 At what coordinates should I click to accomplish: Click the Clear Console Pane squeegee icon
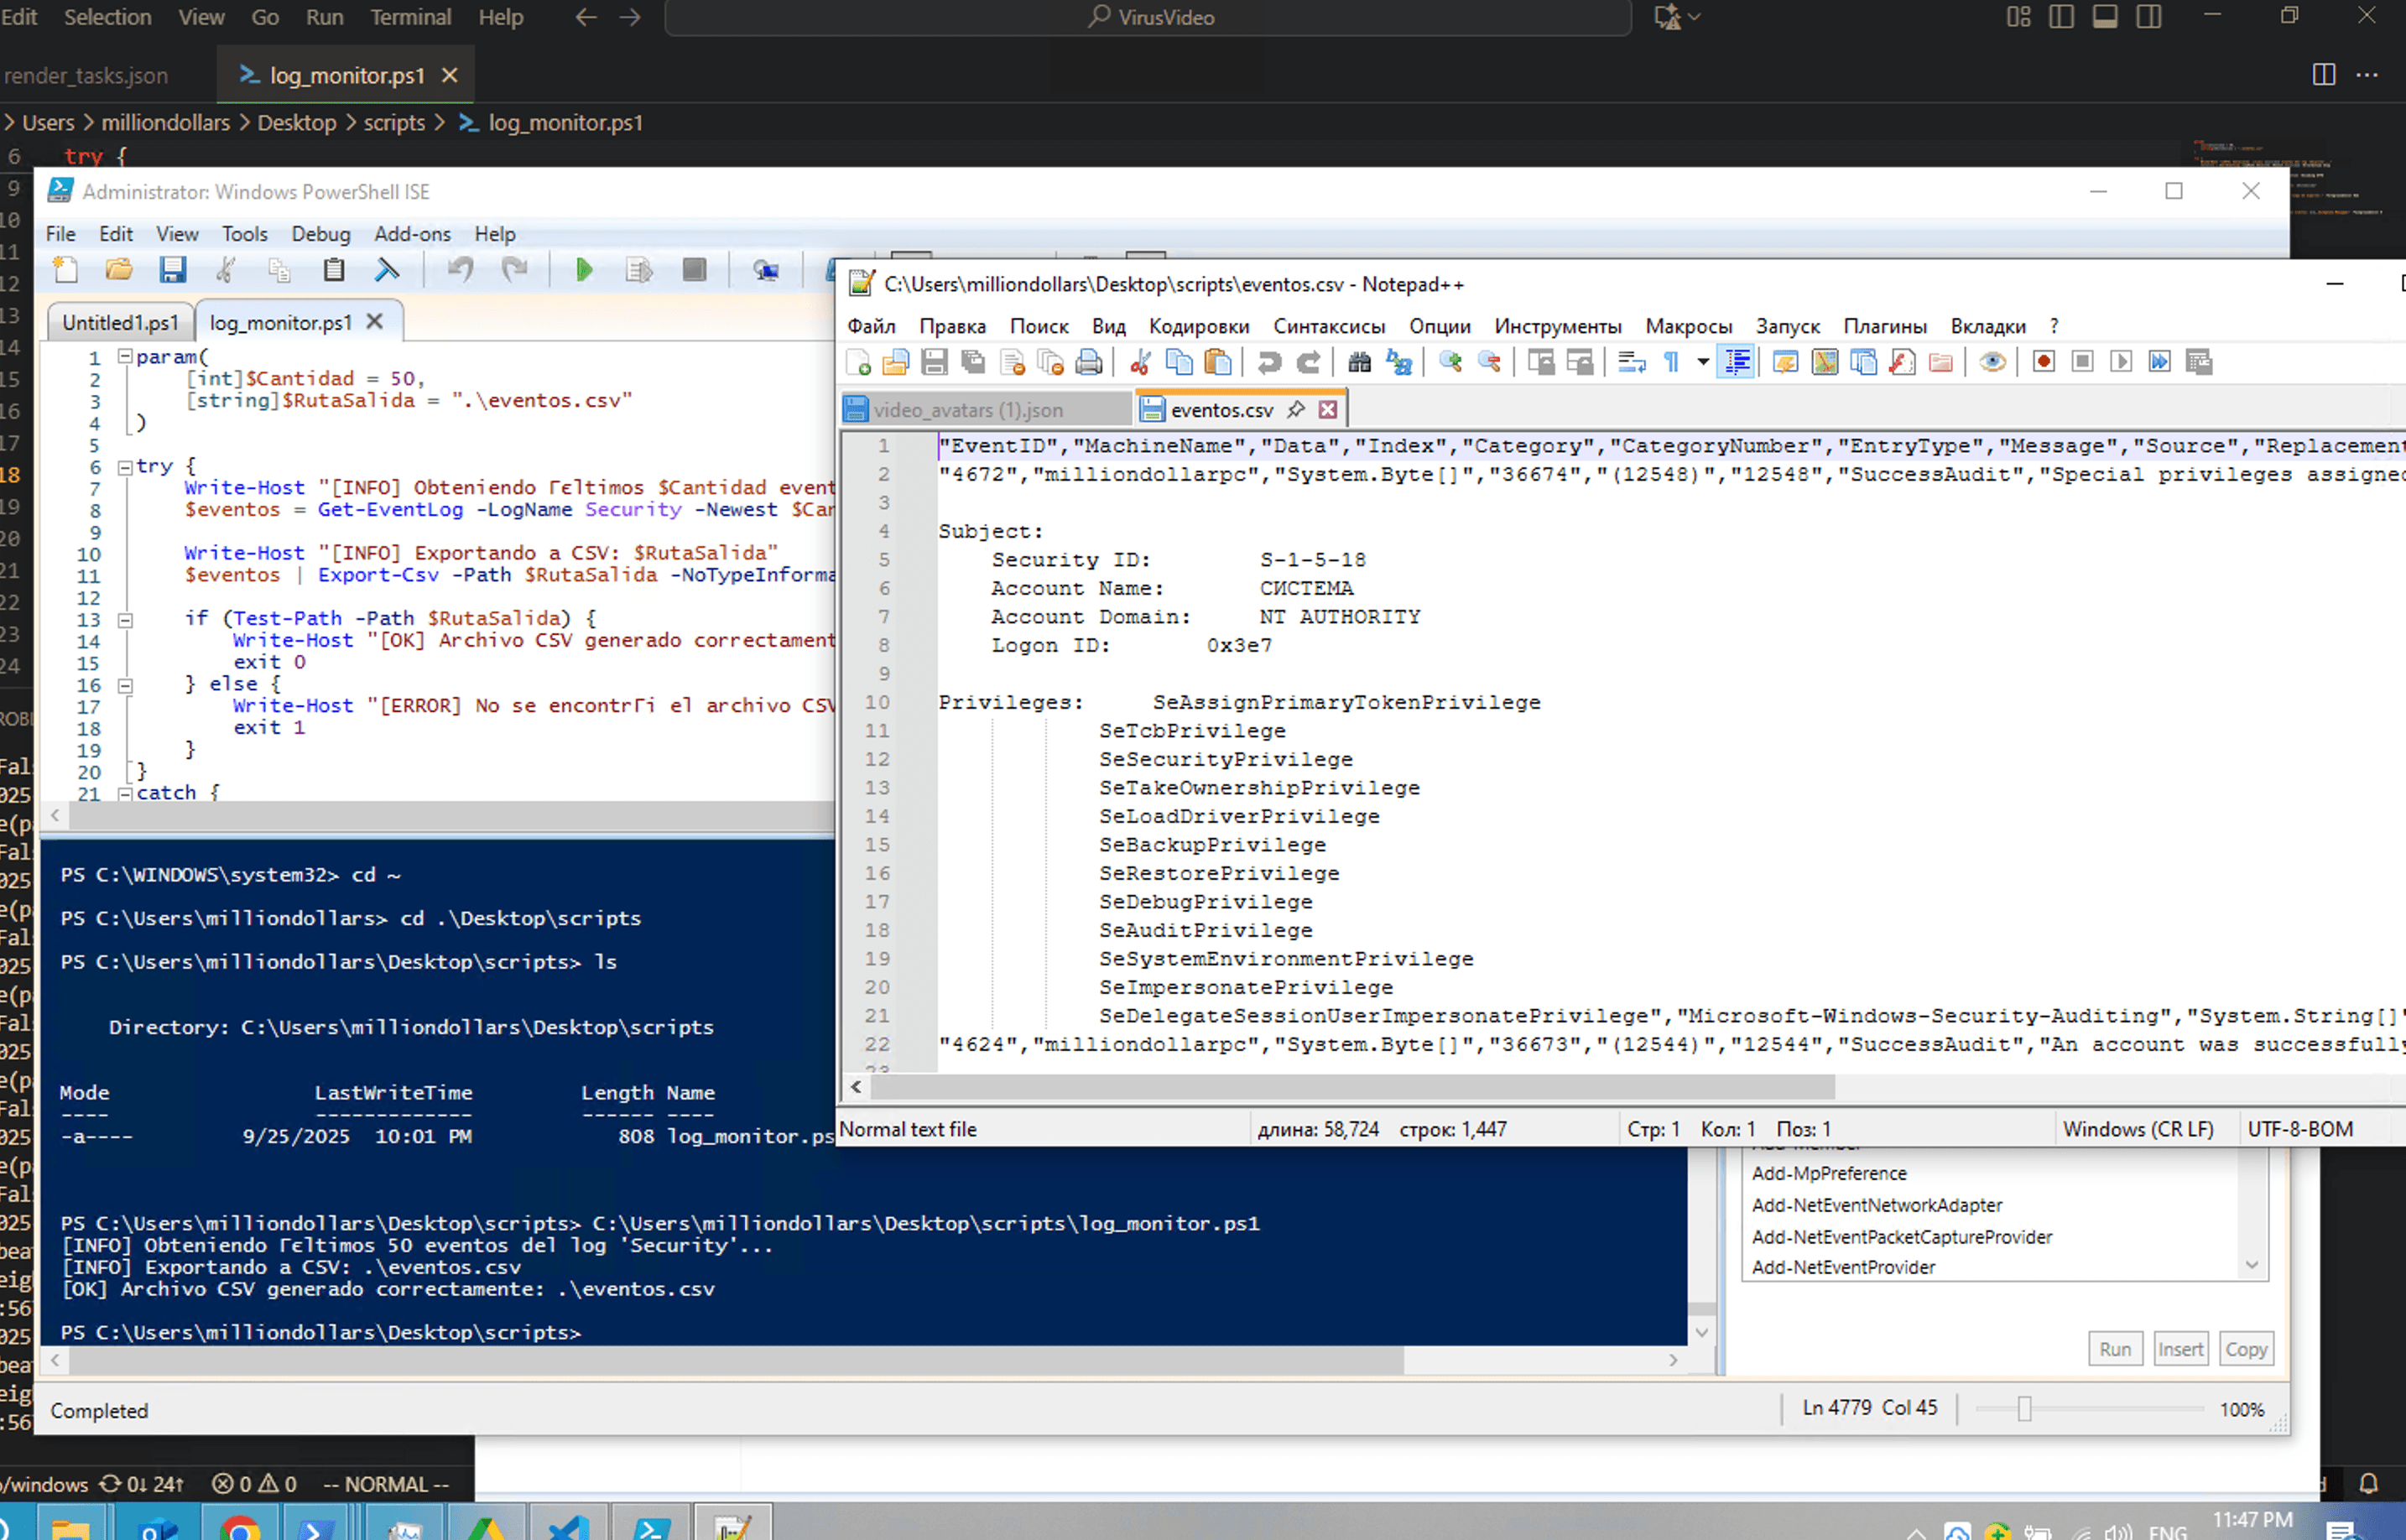pos(387,270)
